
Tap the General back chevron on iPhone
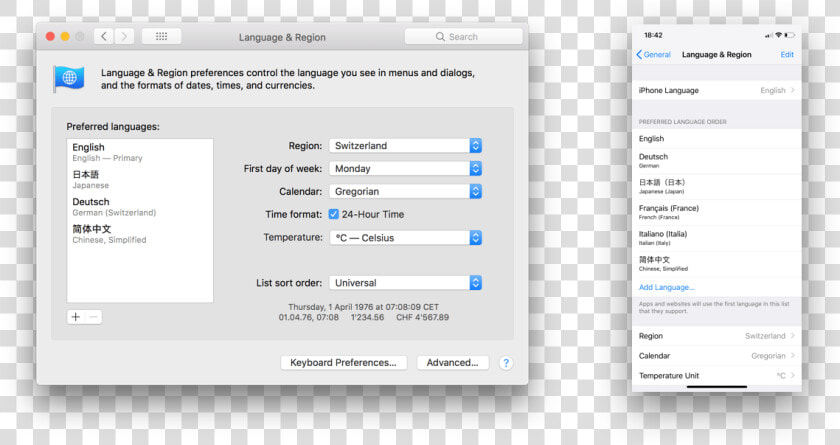point(639,55)
